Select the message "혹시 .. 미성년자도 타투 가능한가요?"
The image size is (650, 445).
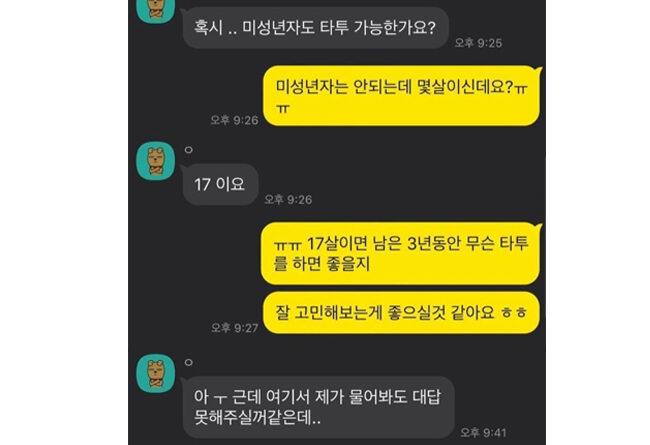tap(315, 28)
